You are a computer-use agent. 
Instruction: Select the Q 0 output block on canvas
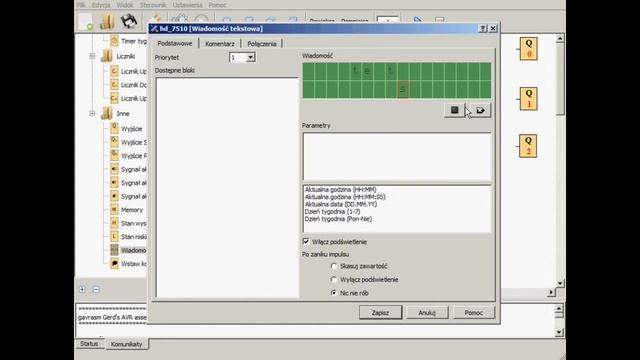(x=529, y=49)
